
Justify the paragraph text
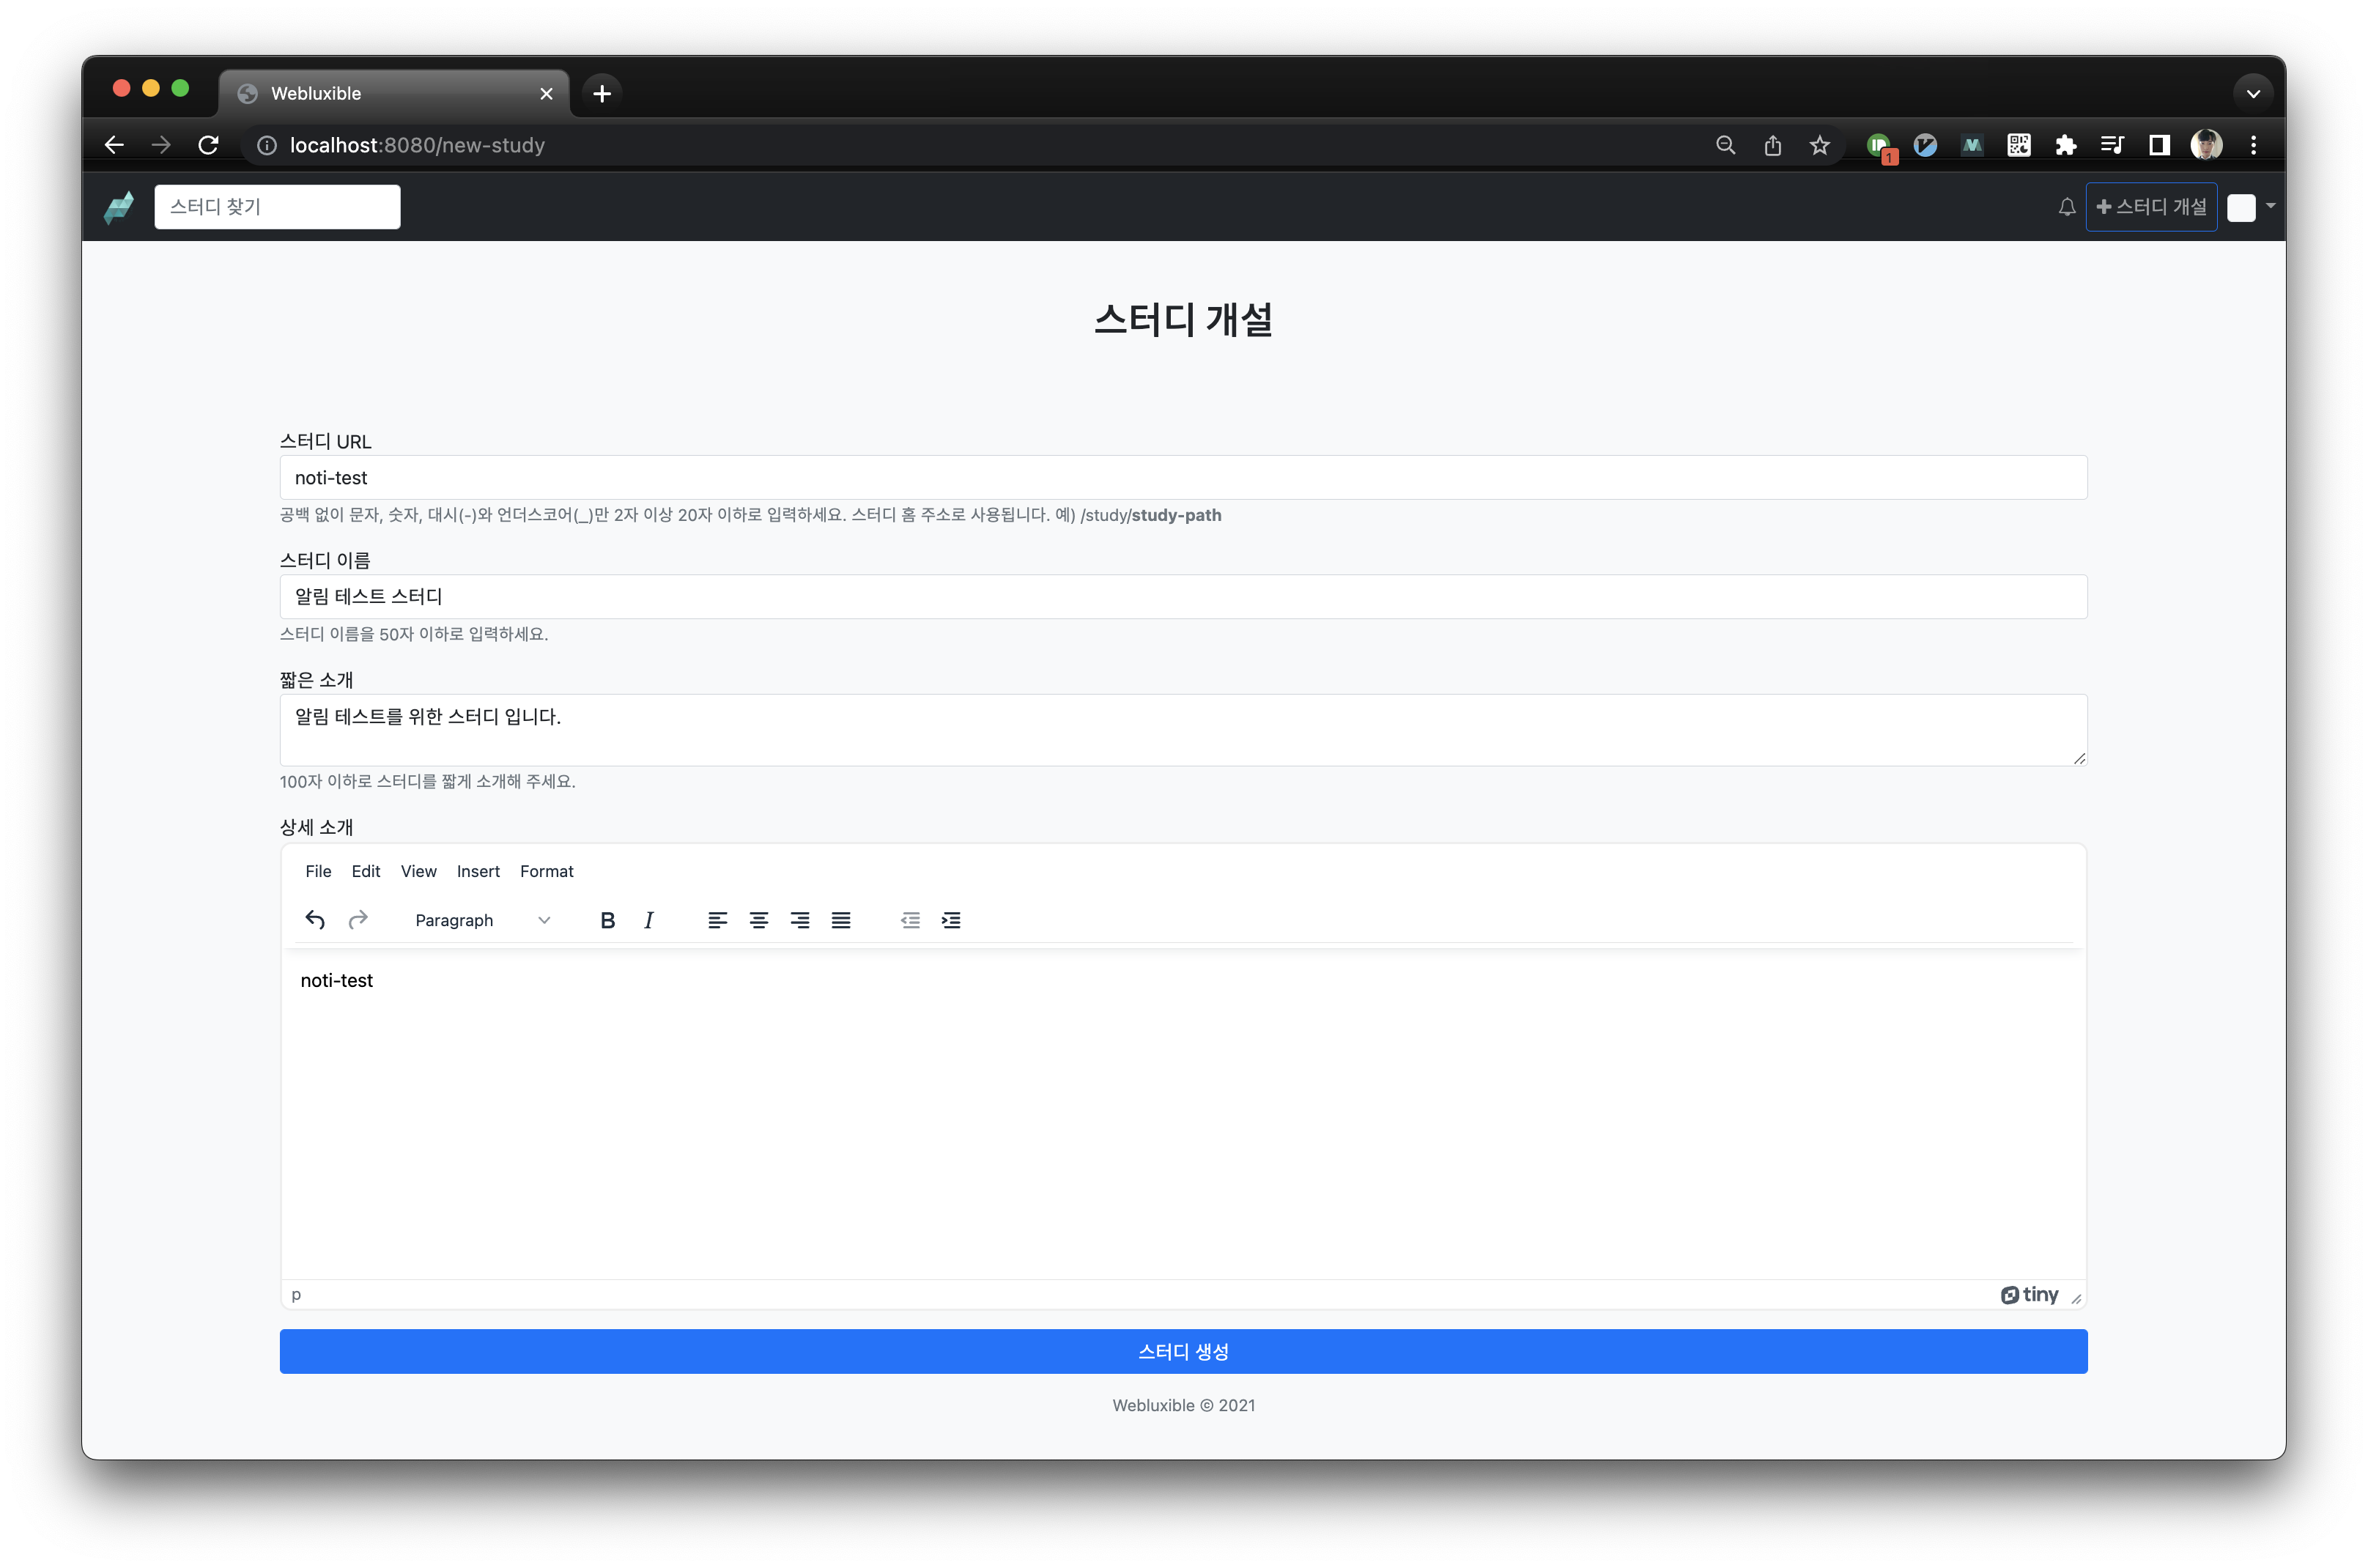click(x=840, y=920)
